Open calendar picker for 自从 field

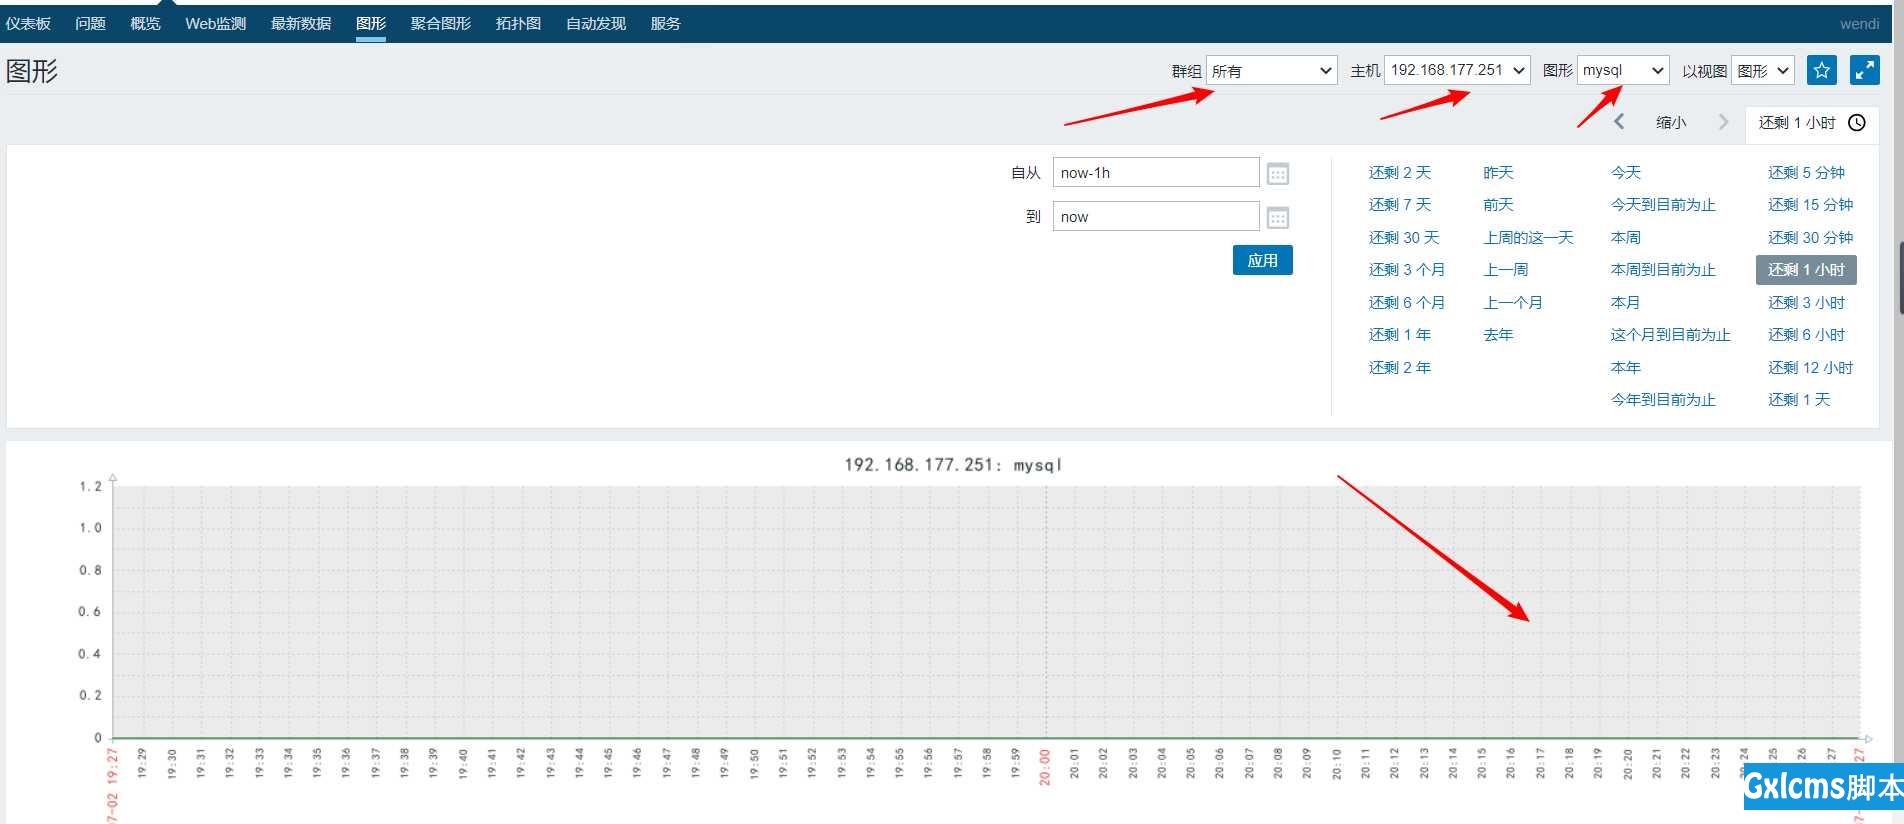1277,174
